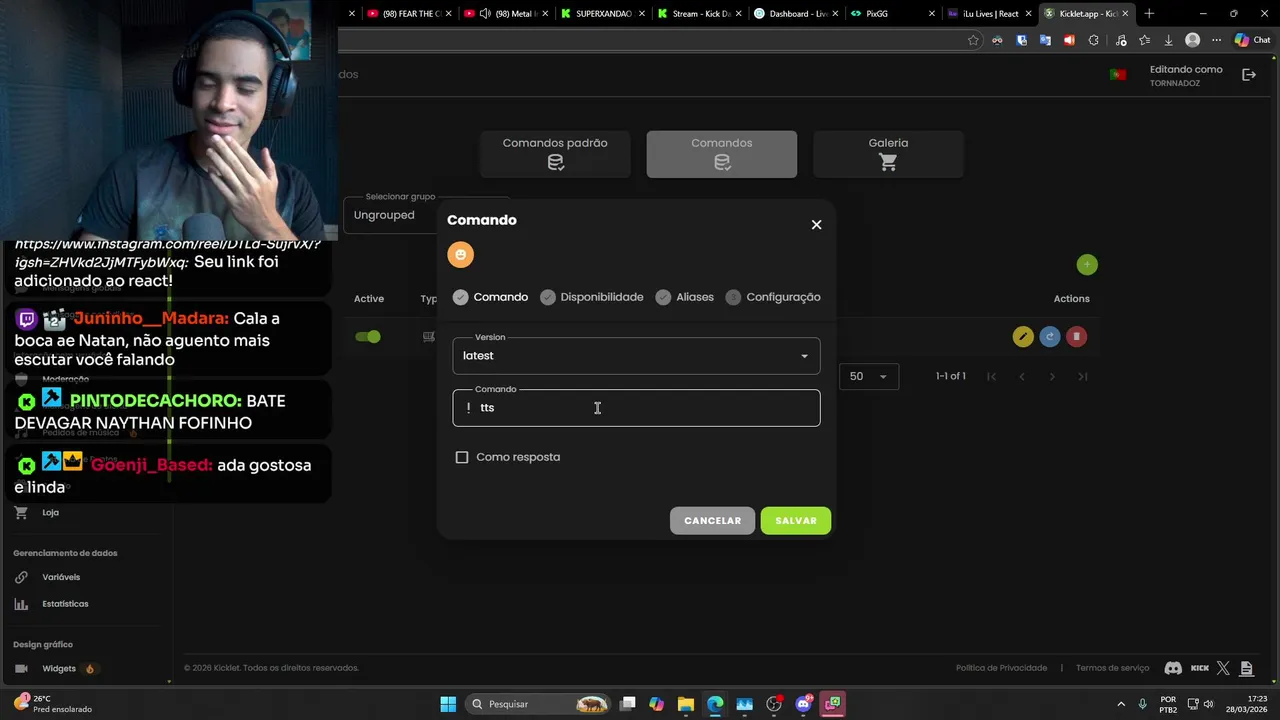The height and width of the screenshot is (720, 1280).
Task: Click the next page arrow in pagination
Action: [x=1052, y=377]
